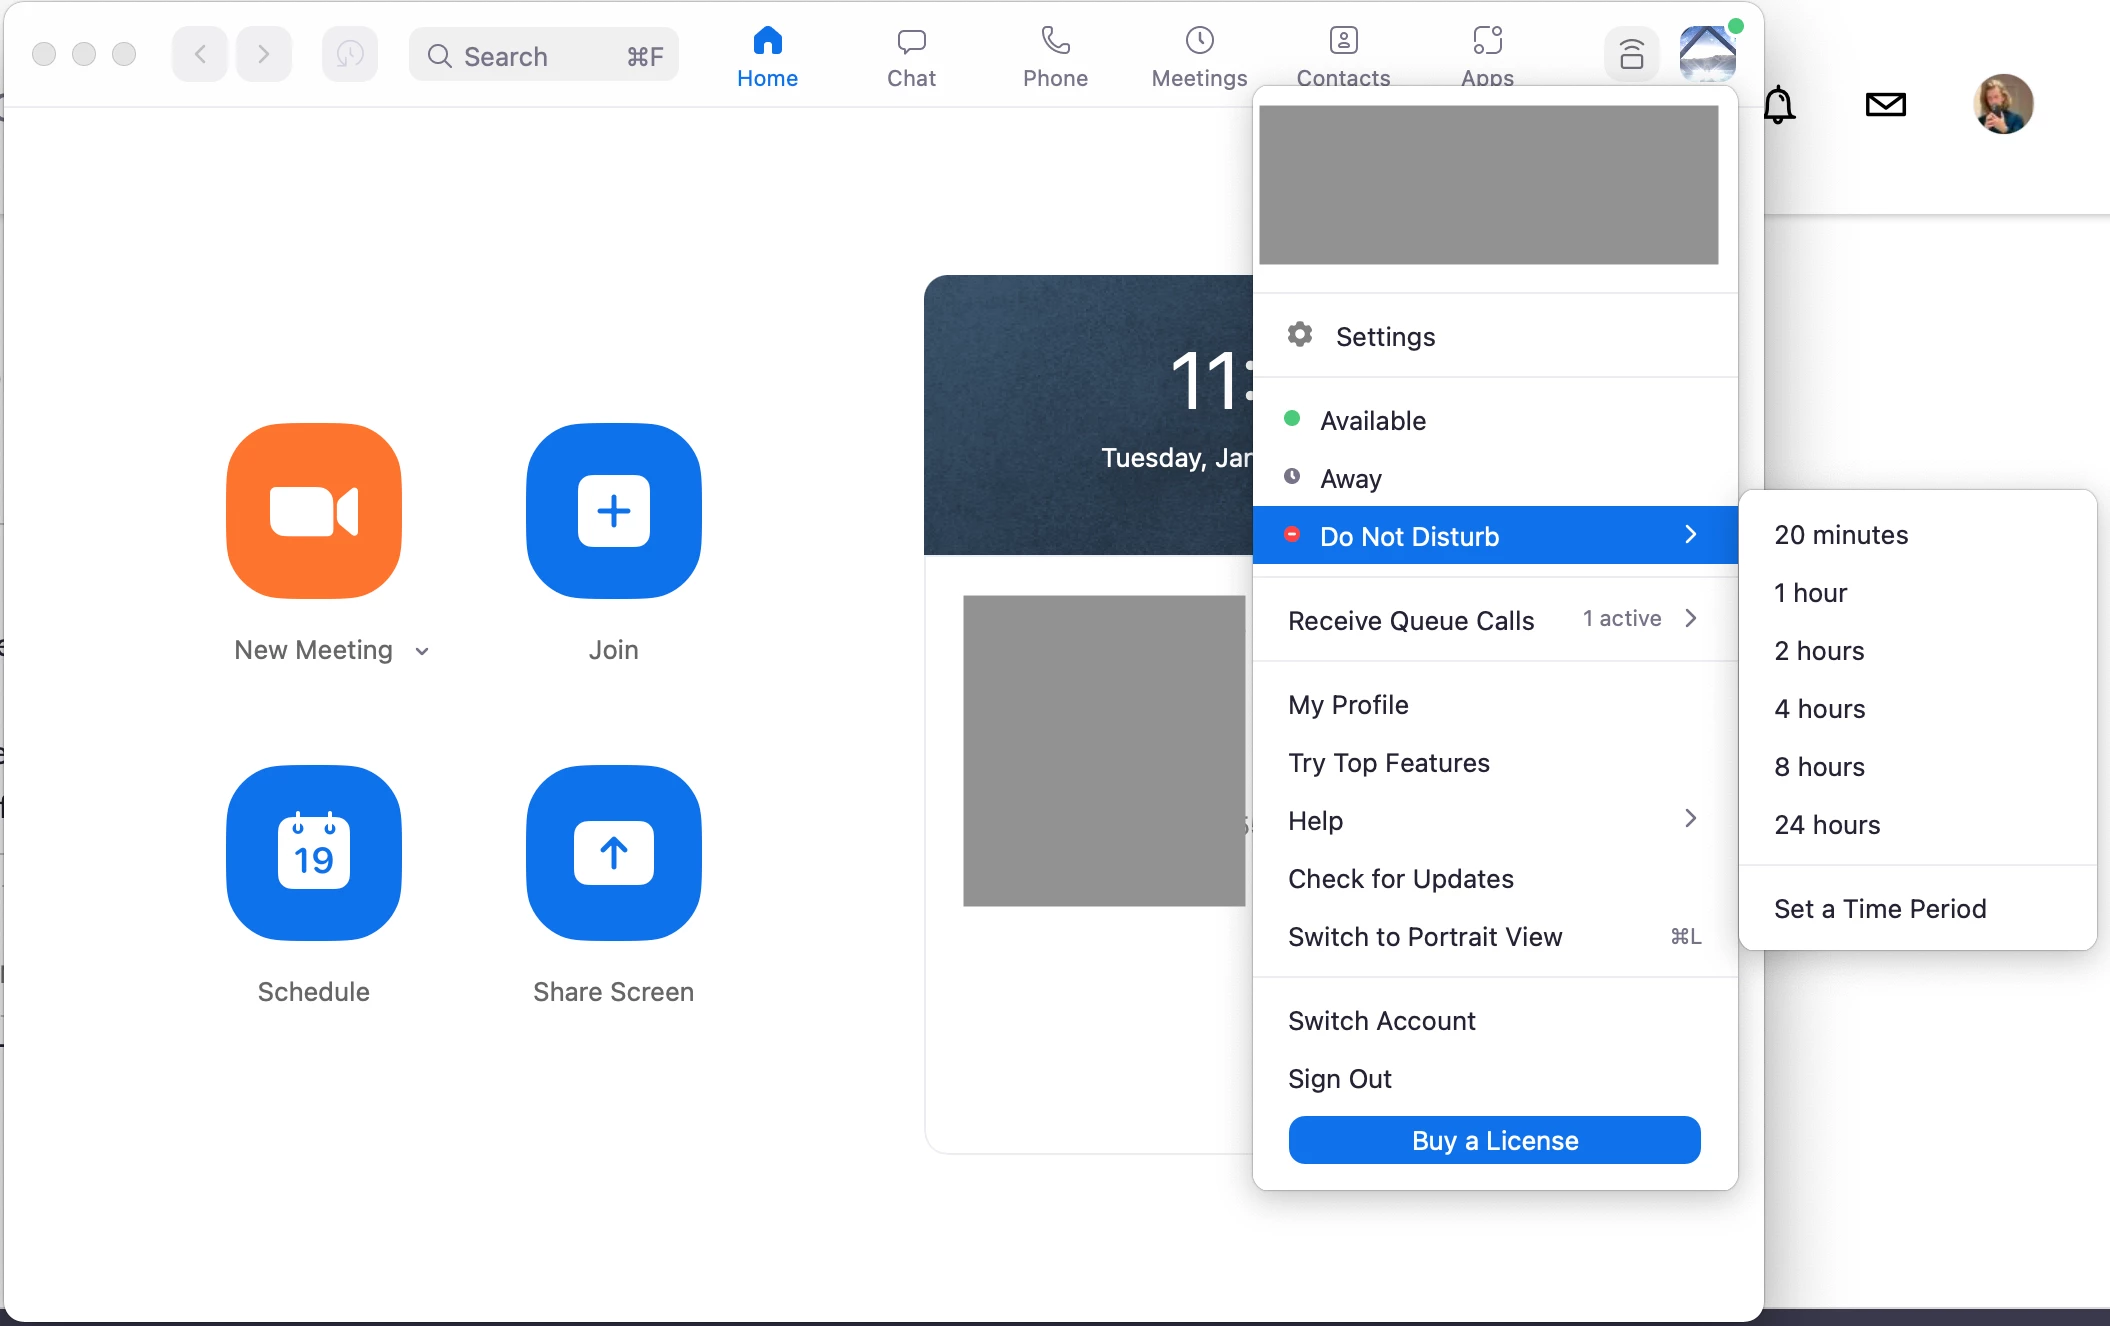Open the Phone tab
This screenshot has height=1326, width=2110.
pos(1055,56)
